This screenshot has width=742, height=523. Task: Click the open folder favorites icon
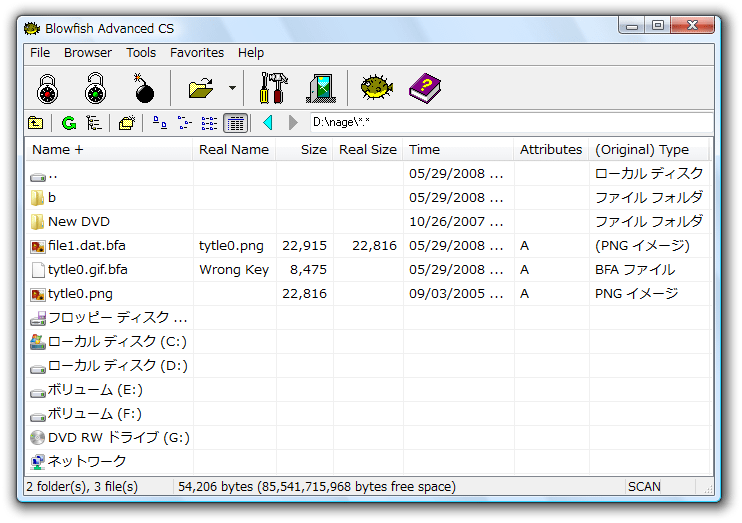tap(201, 89)
